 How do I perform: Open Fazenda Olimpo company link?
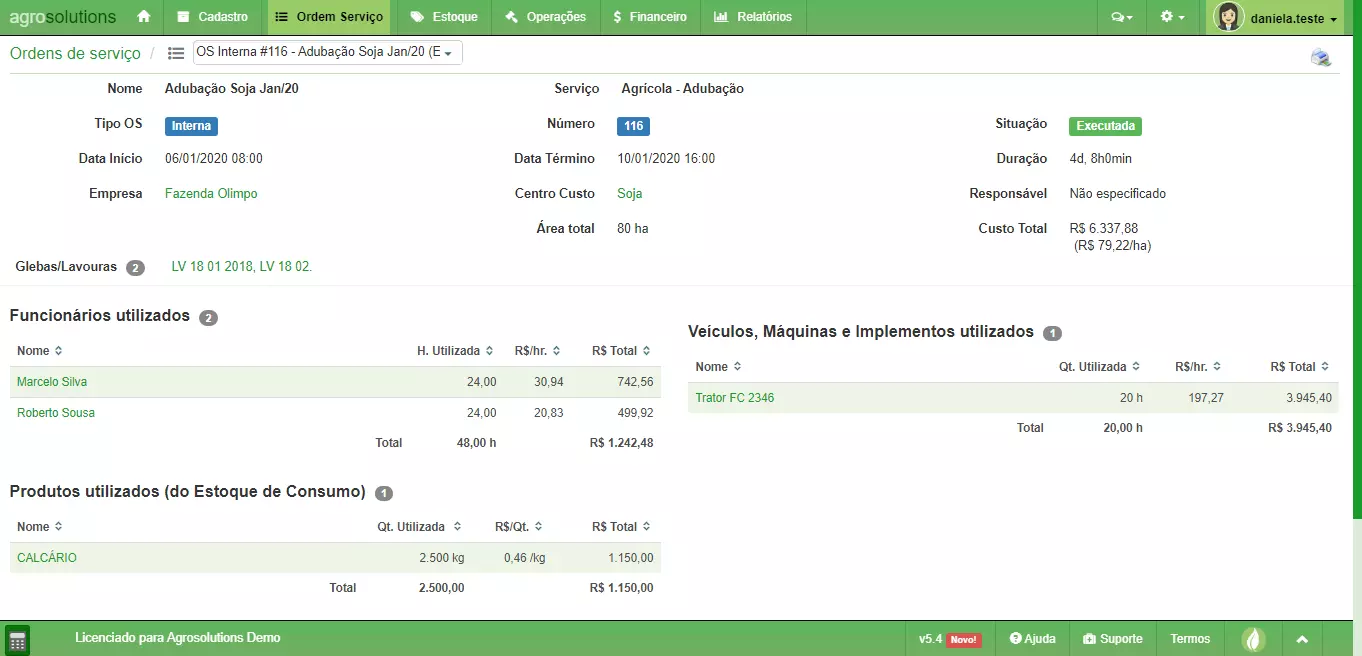coord(211,194)
